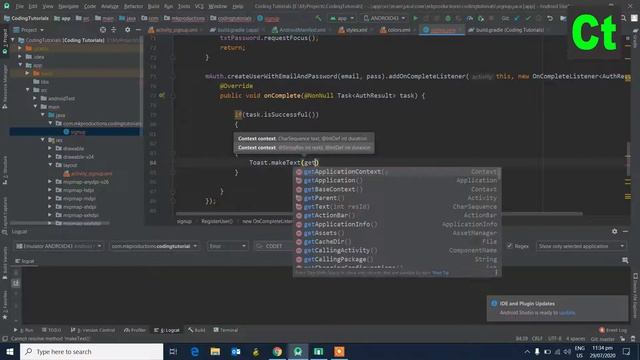Open the Run tool window

click(x=24, y=330)
